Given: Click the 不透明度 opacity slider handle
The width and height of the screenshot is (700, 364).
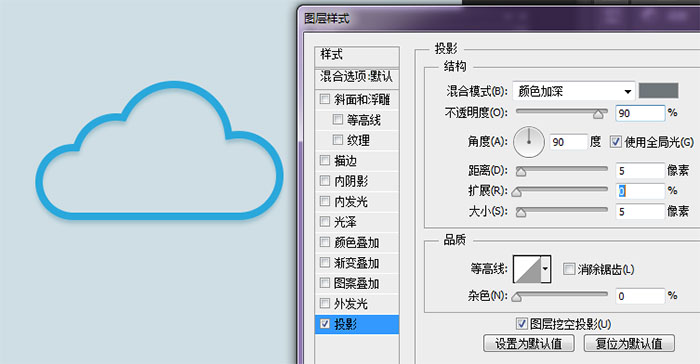Looking at the screenshot, I should point(598,115).
